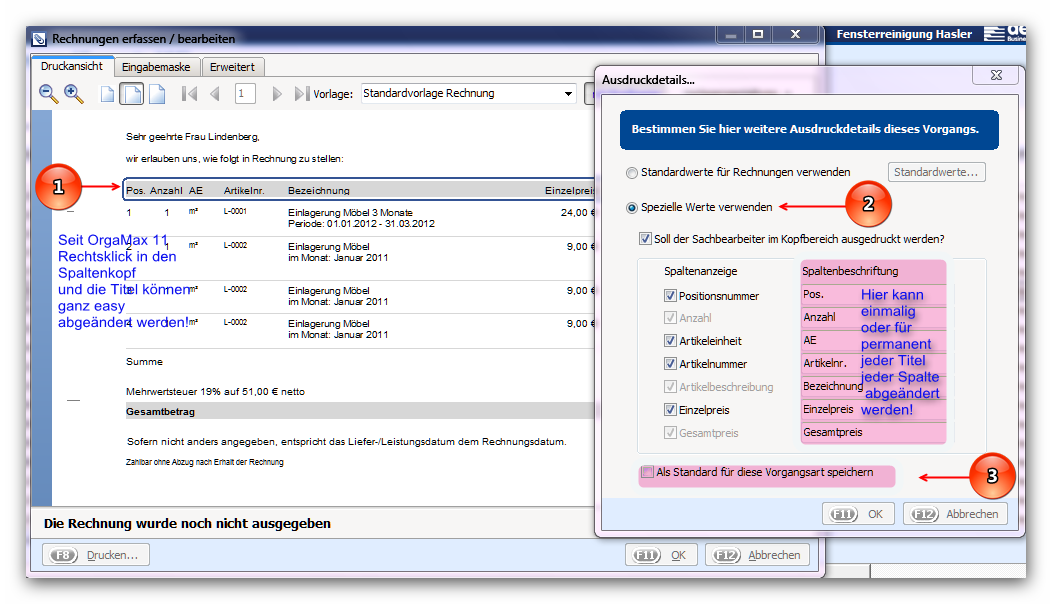Click Abbrechen in Rechnungen erfassen window
The image size is (1052, 604).
(x=758, y=555)
